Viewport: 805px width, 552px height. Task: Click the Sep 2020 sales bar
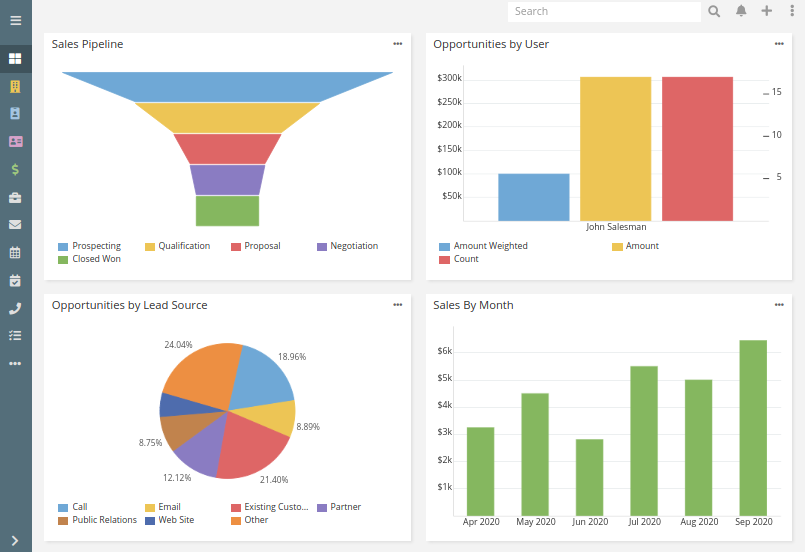753,428
